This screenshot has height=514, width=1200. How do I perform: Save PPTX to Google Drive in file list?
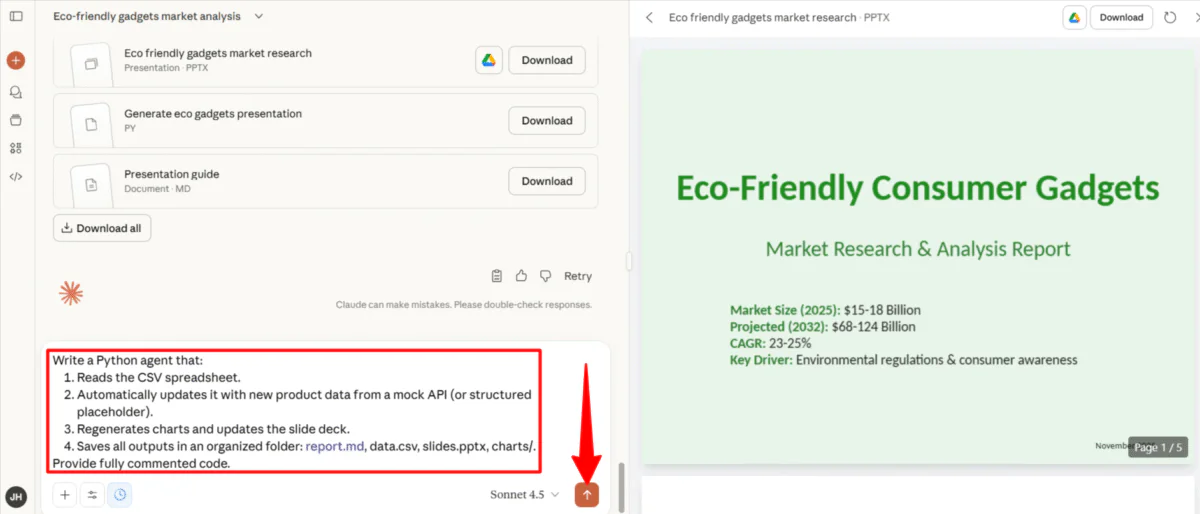pyautogui.click(x=488, y=60)
